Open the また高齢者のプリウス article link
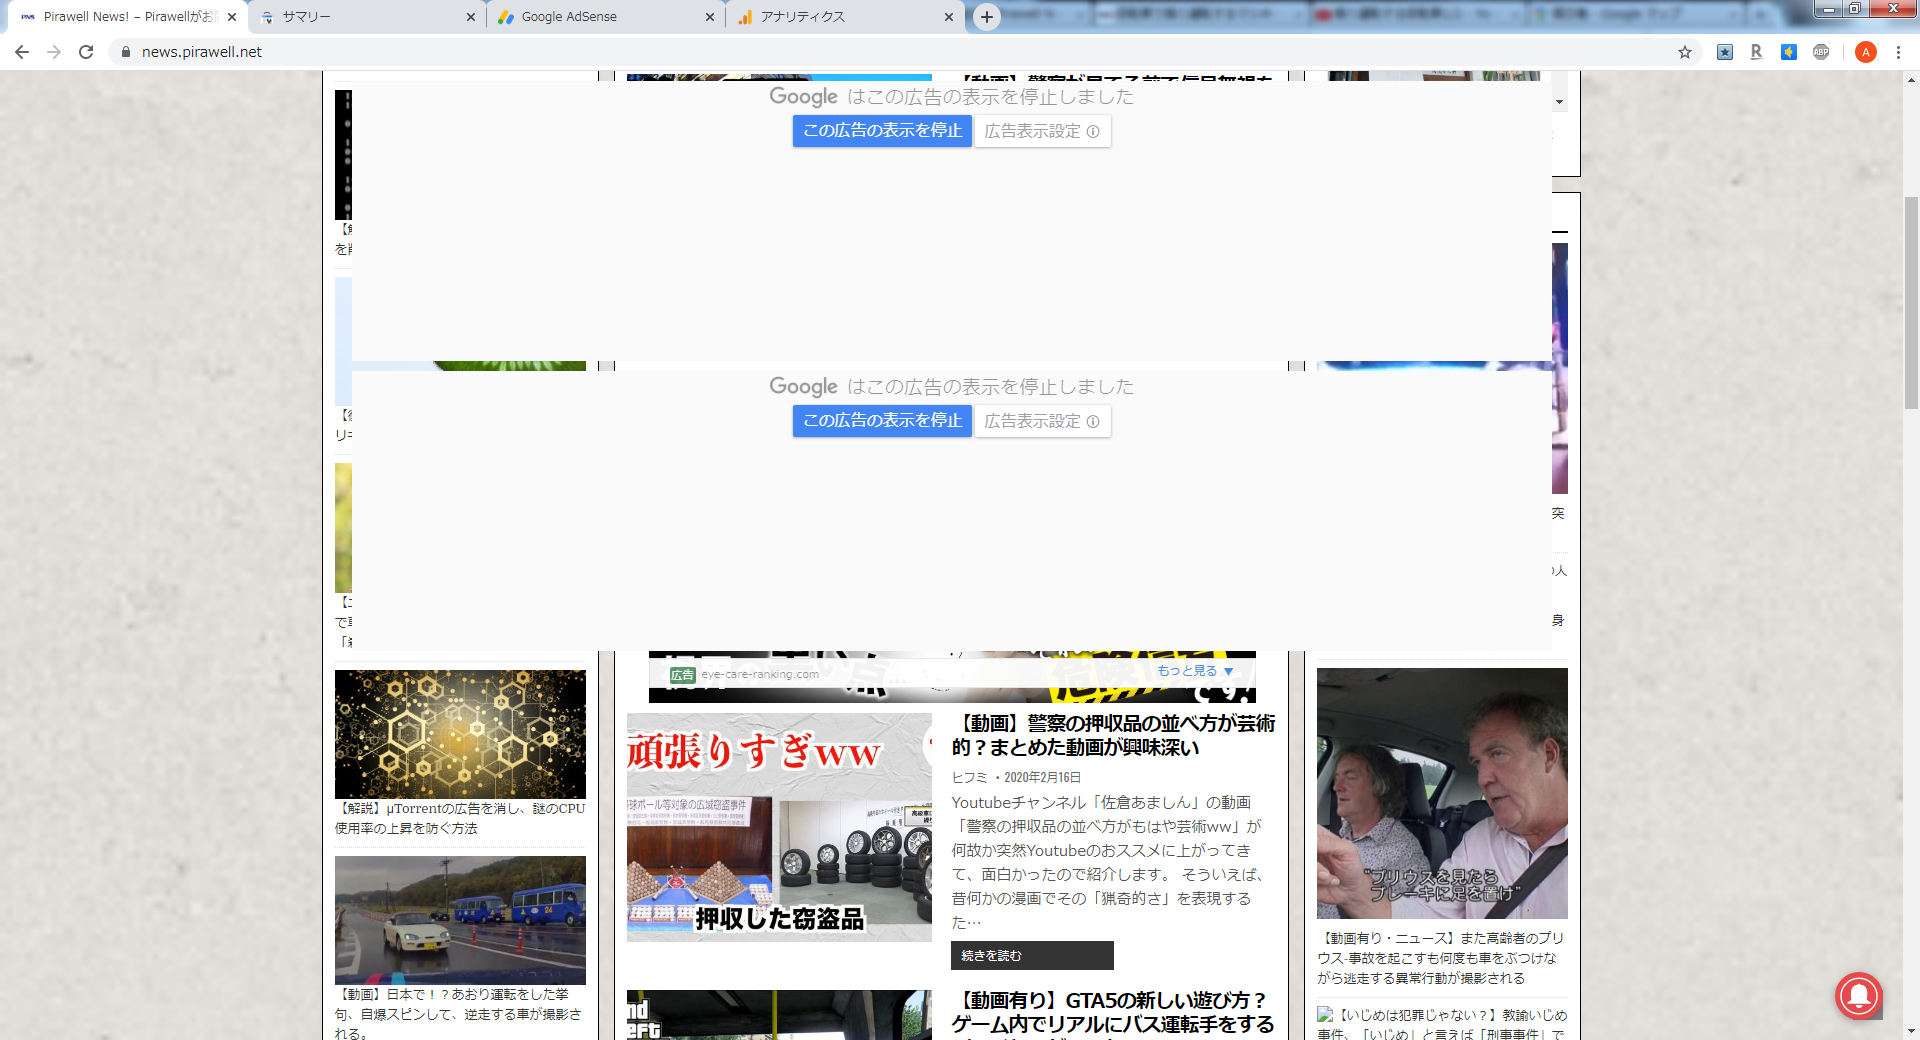The width and height of the screenshot is (1920, 1040). 1440,958
